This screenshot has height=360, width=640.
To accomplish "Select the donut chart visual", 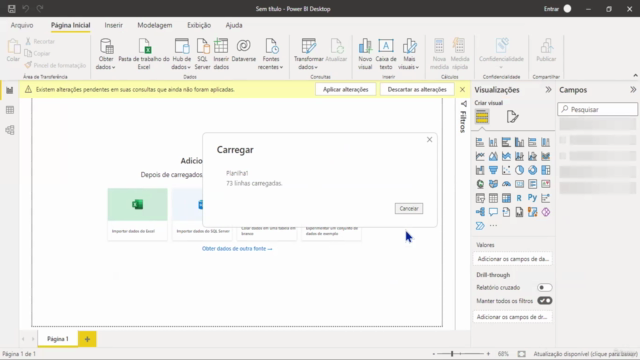I will (x=532, y=170).
